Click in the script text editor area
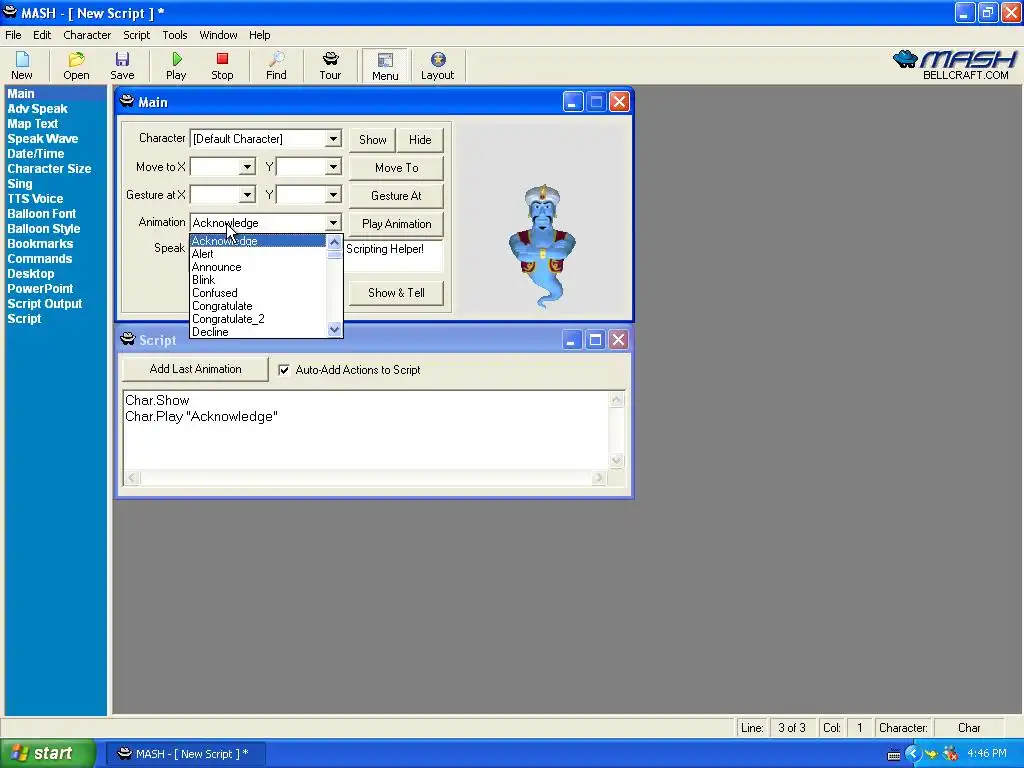This screenshot has width=1024, height=768. coord(366,430)
